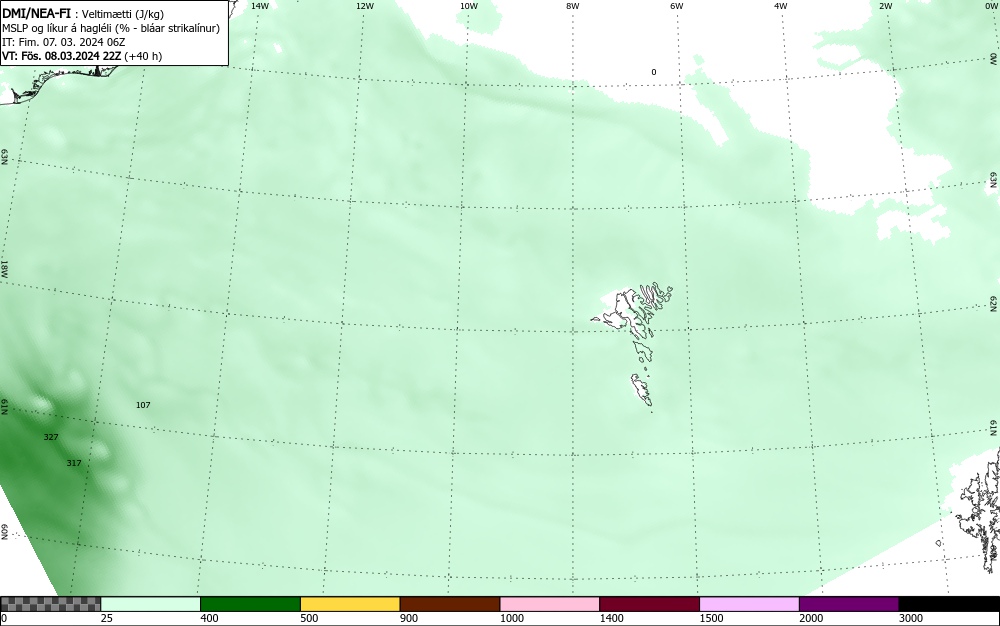
Task: Click the legend scale label 900
Action: pos(409,618)
